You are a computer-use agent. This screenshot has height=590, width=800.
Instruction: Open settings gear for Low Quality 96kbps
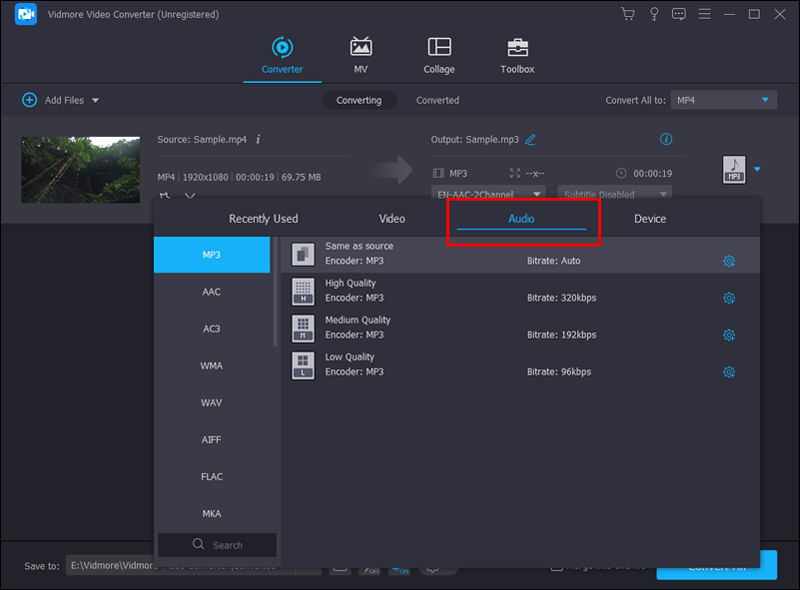[x=729, y=372]
